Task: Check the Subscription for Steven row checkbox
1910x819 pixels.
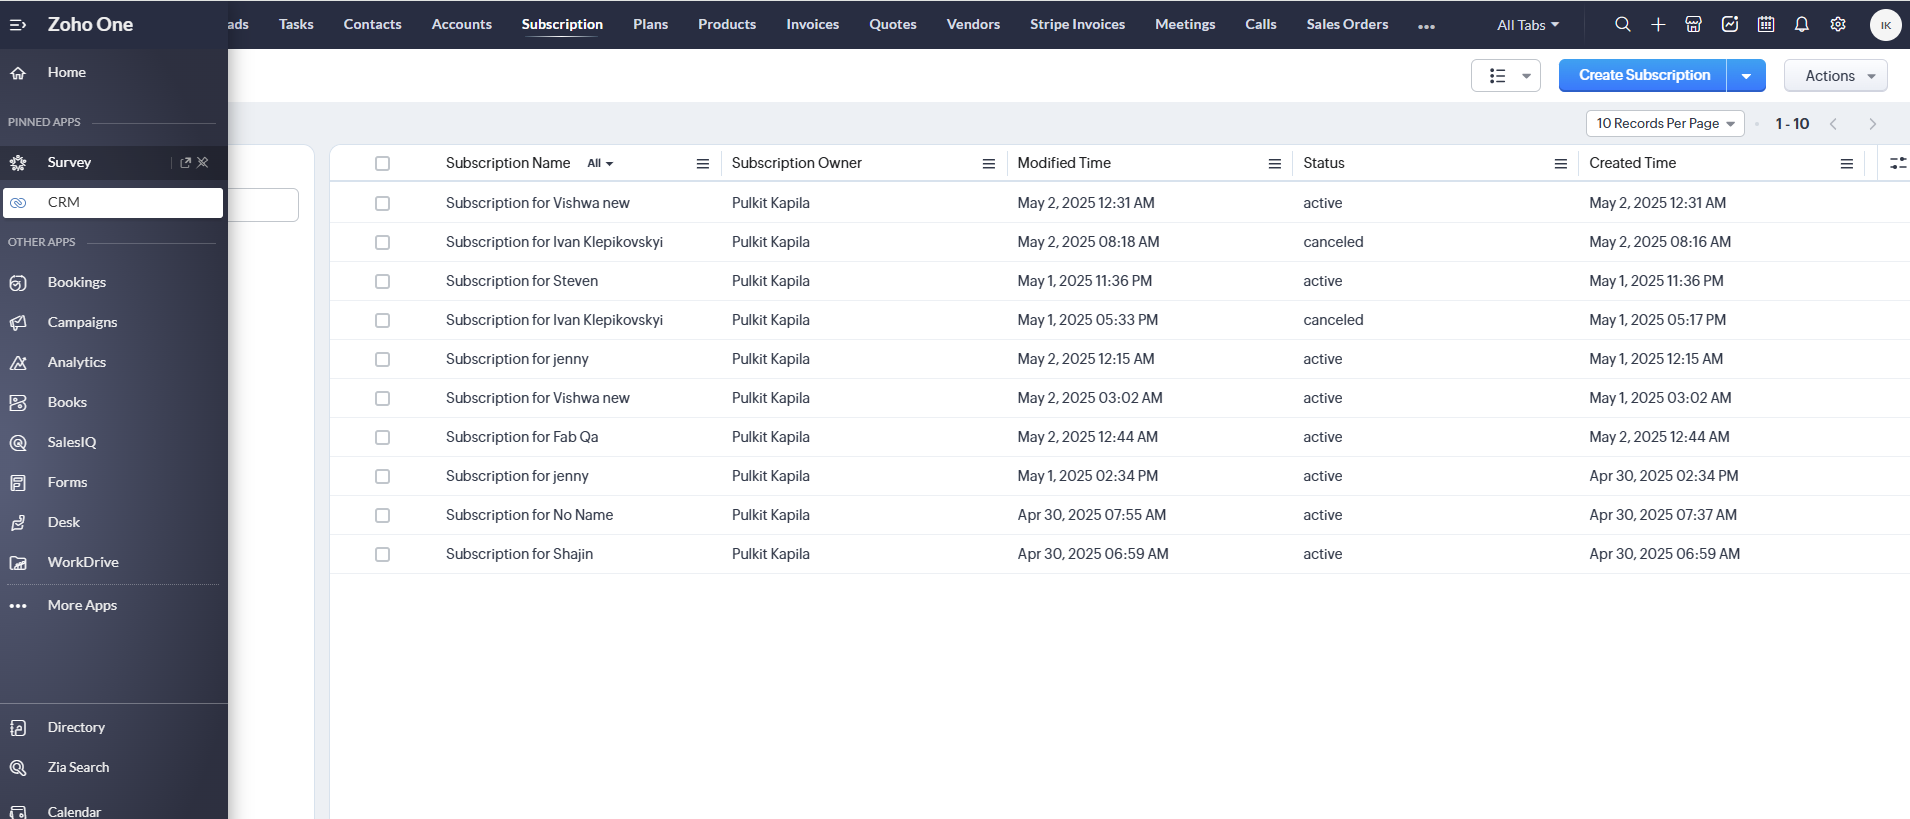Action: 382,281
